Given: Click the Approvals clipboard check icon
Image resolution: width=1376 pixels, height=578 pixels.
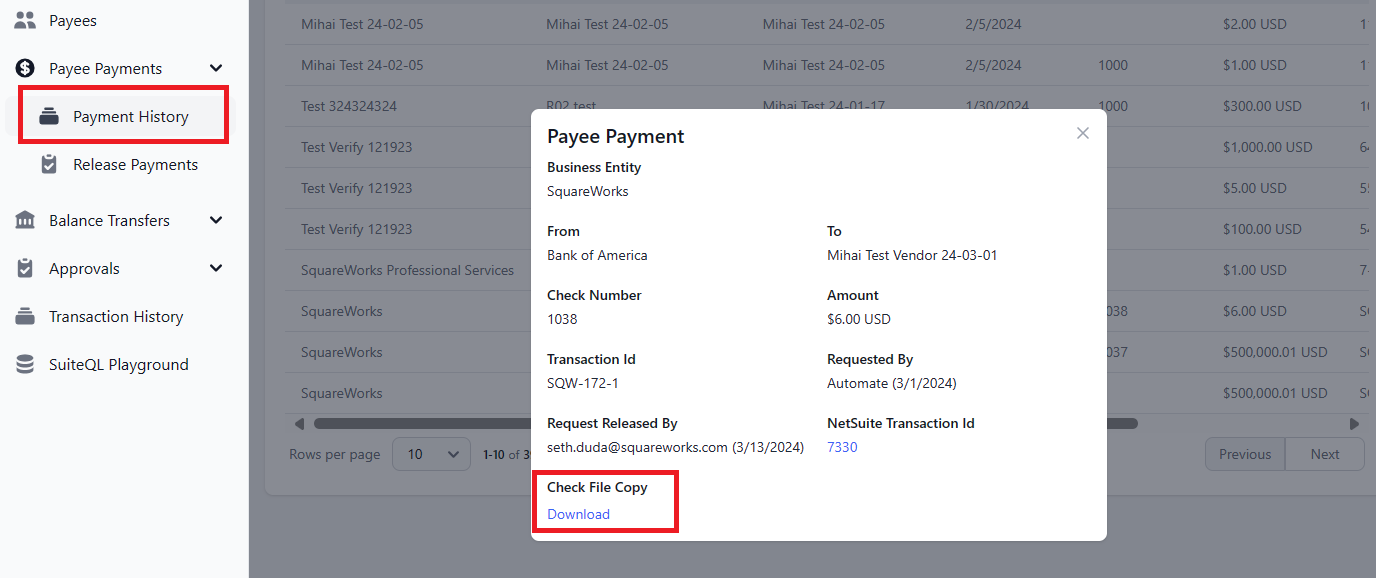Looking at the screenshot, I should pyautogui.click(x=25, y=269).
